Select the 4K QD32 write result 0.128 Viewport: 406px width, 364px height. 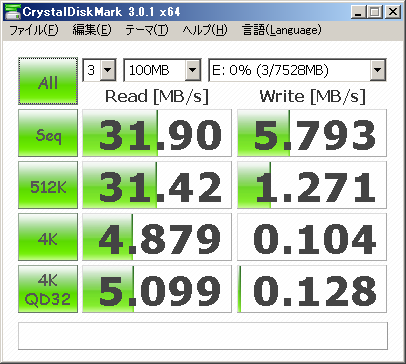[x=312, y=289]
